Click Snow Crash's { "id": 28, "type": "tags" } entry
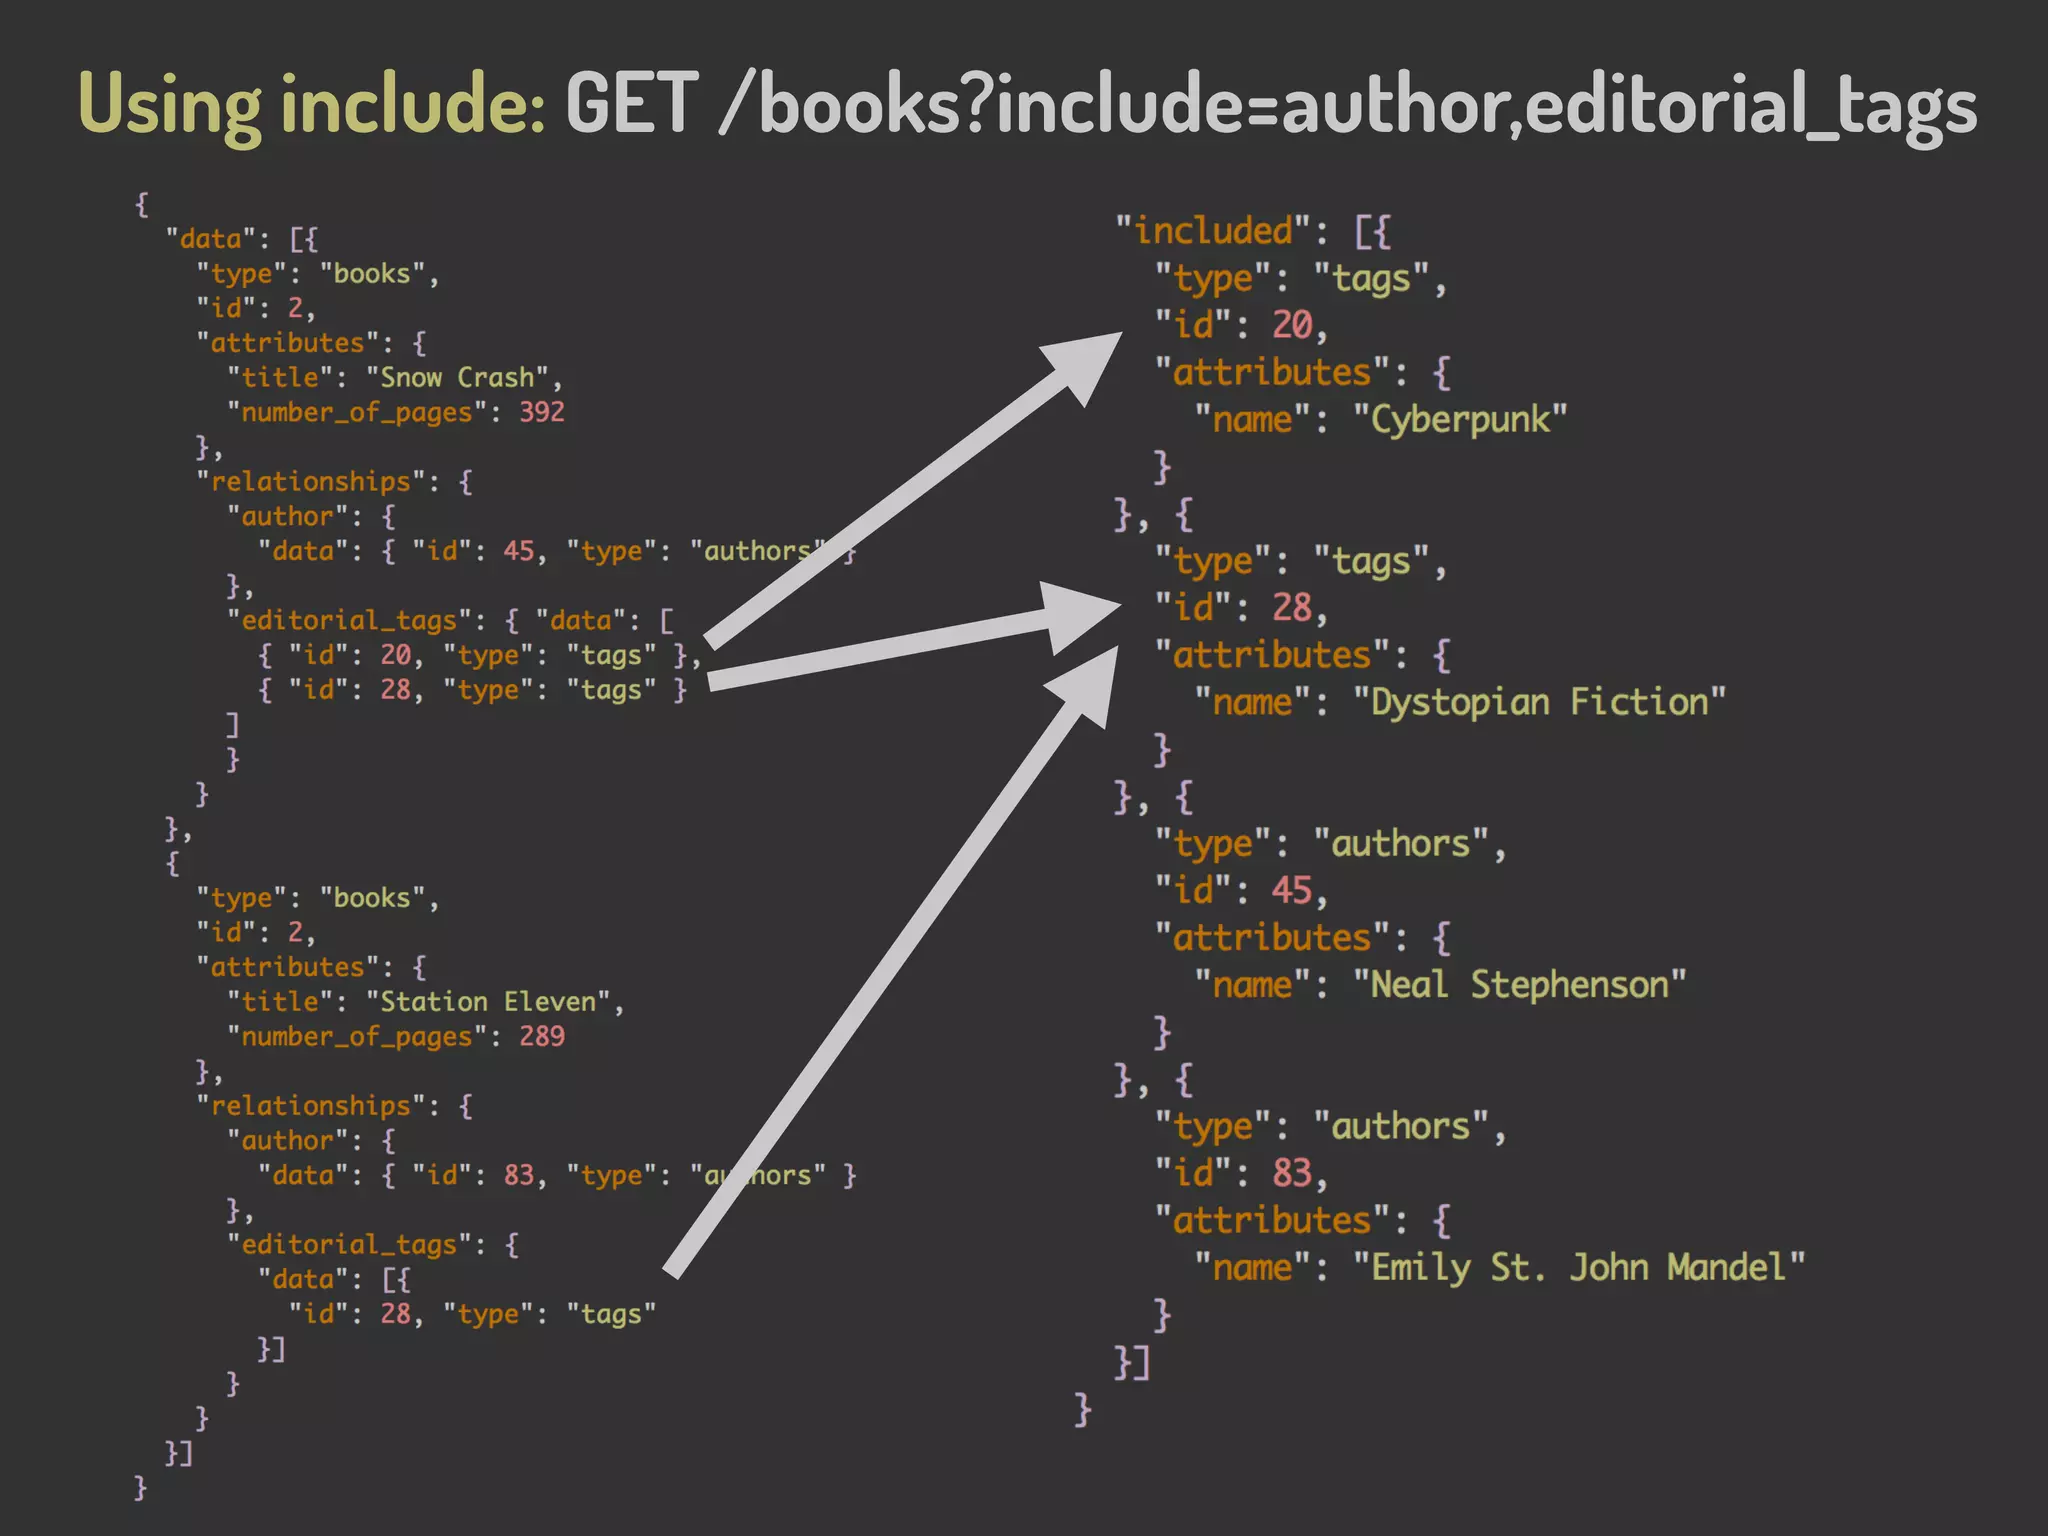This screenshot has height=1536, width=2048. point(472,690)
